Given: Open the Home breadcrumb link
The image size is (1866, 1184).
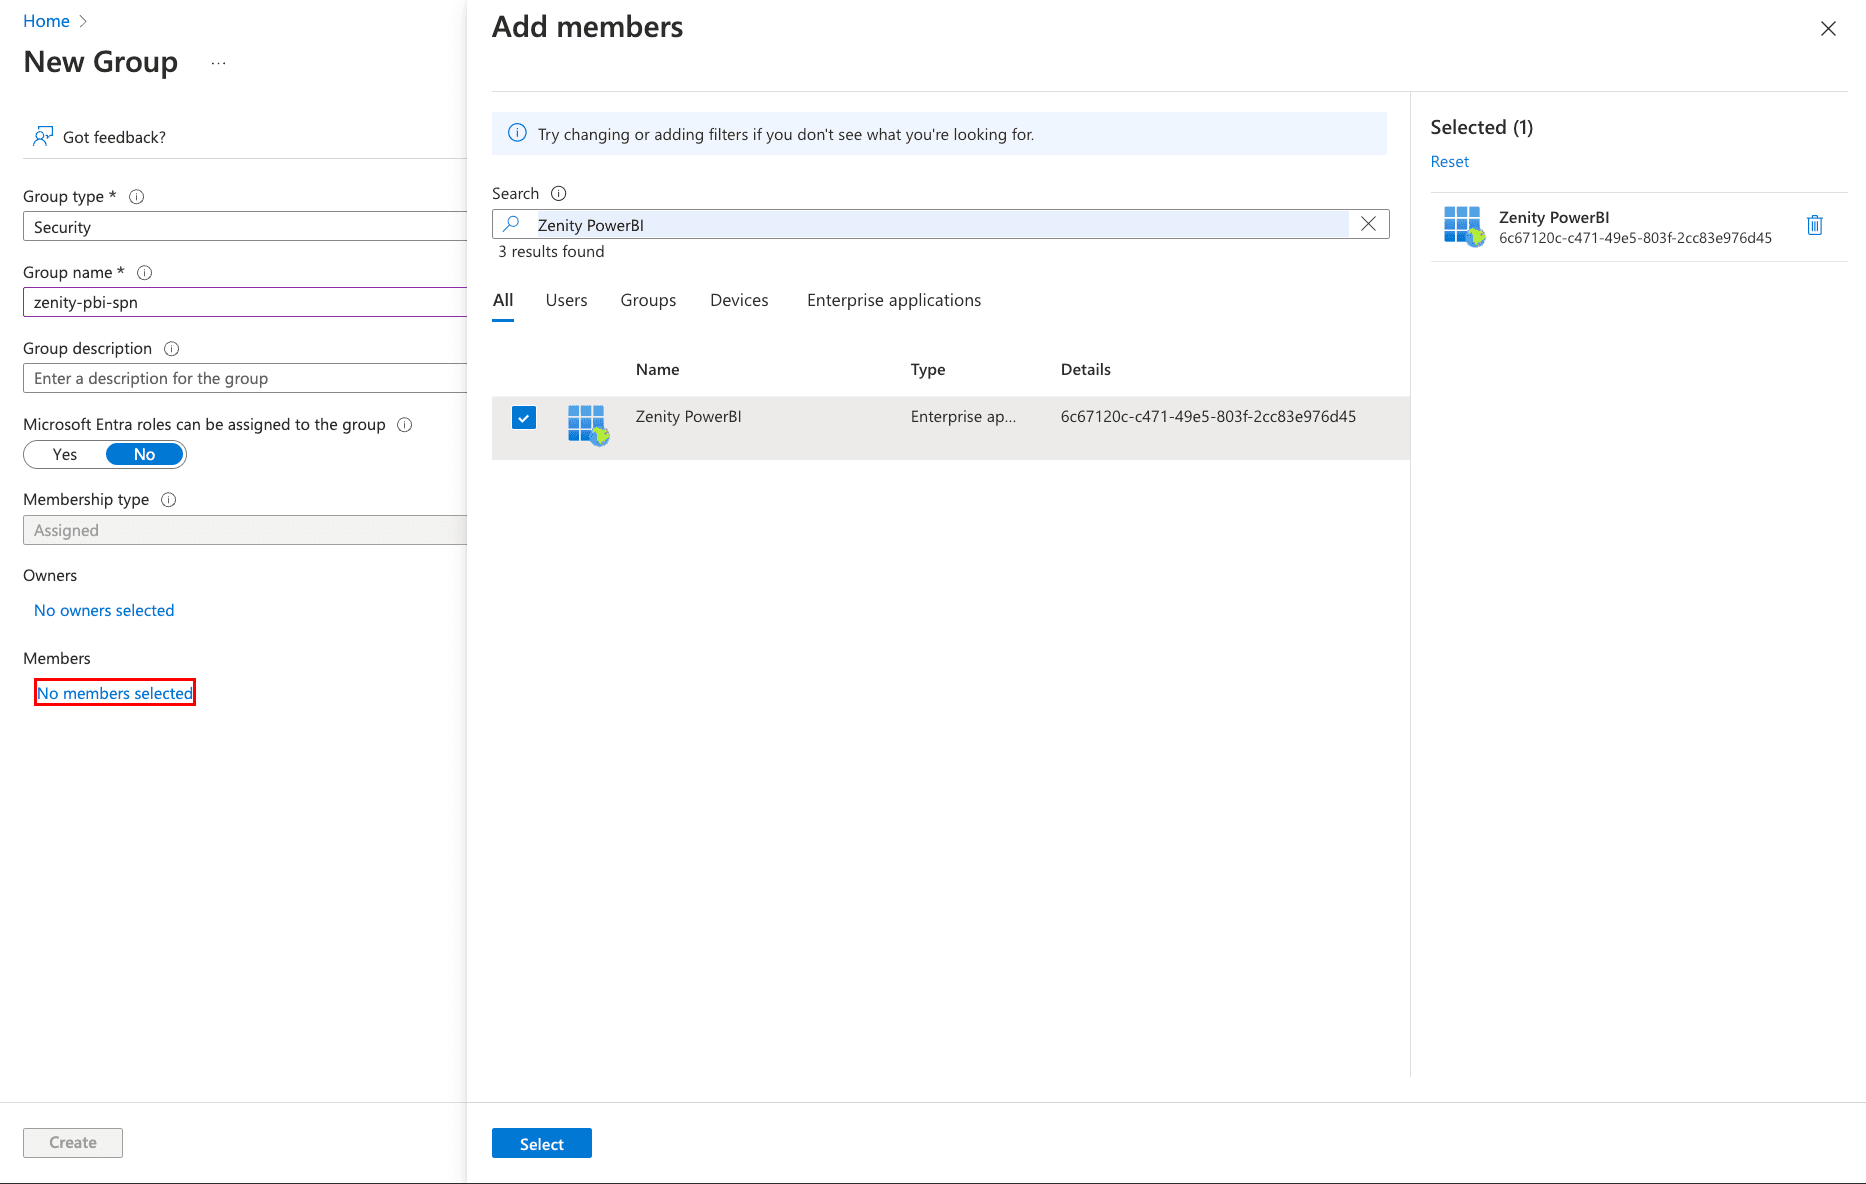Looking at the screenshot, I should tap(46, 21).
